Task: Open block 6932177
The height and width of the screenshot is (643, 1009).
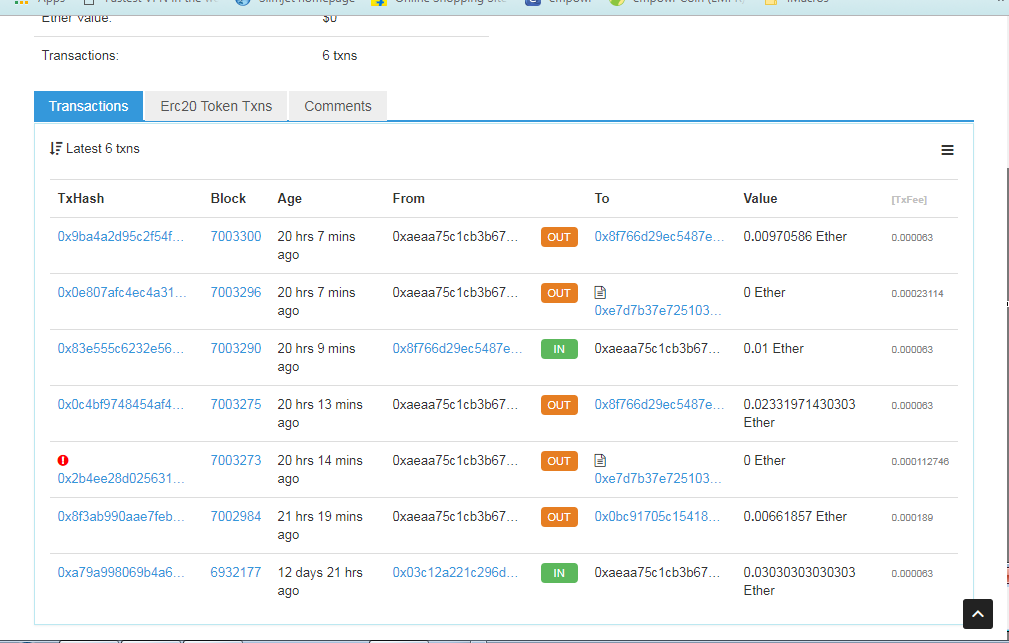Action: click(x=236, y=572)
